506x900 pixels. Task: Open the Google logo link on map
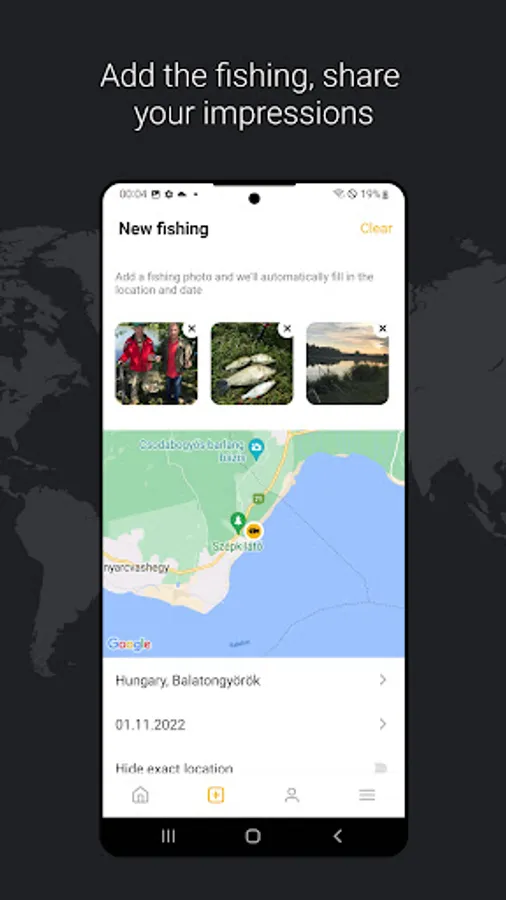click(129, 645)
